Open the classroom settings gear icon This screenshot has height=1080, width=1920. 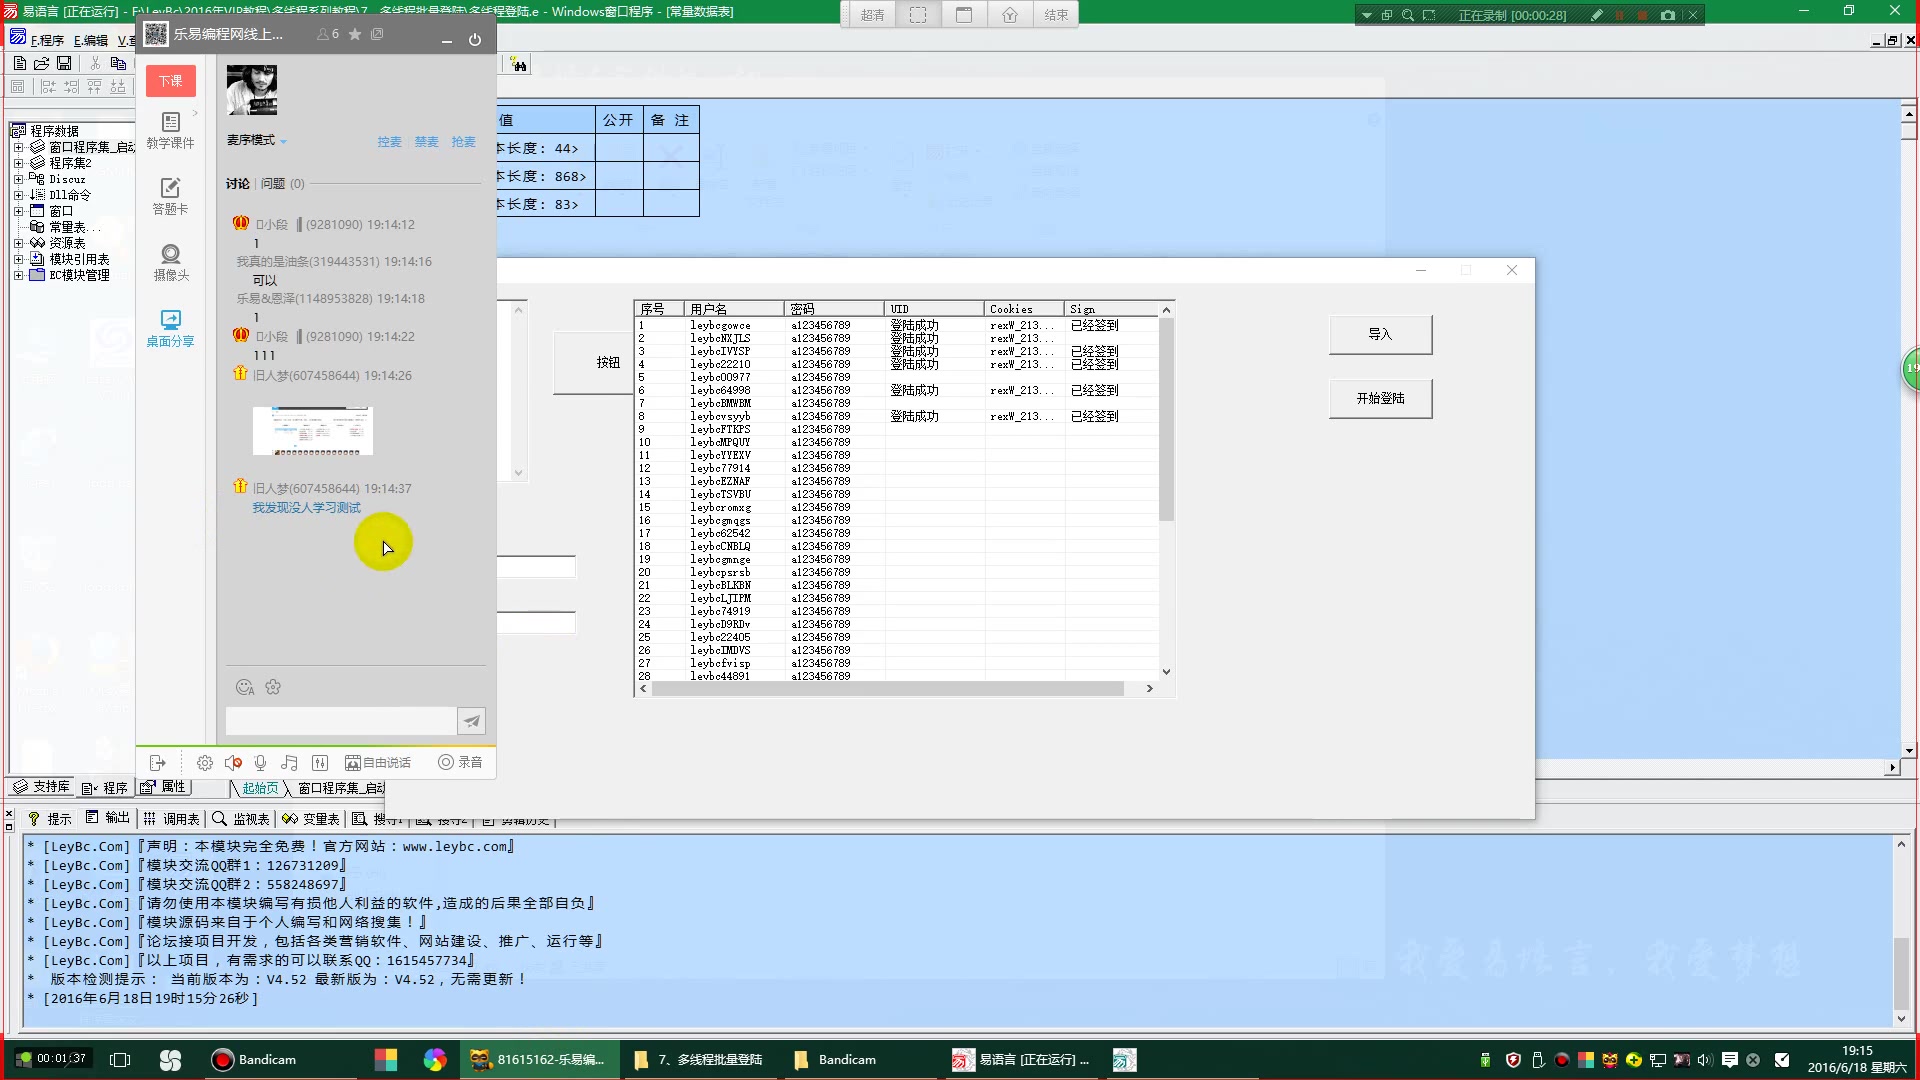pos(204,763)
